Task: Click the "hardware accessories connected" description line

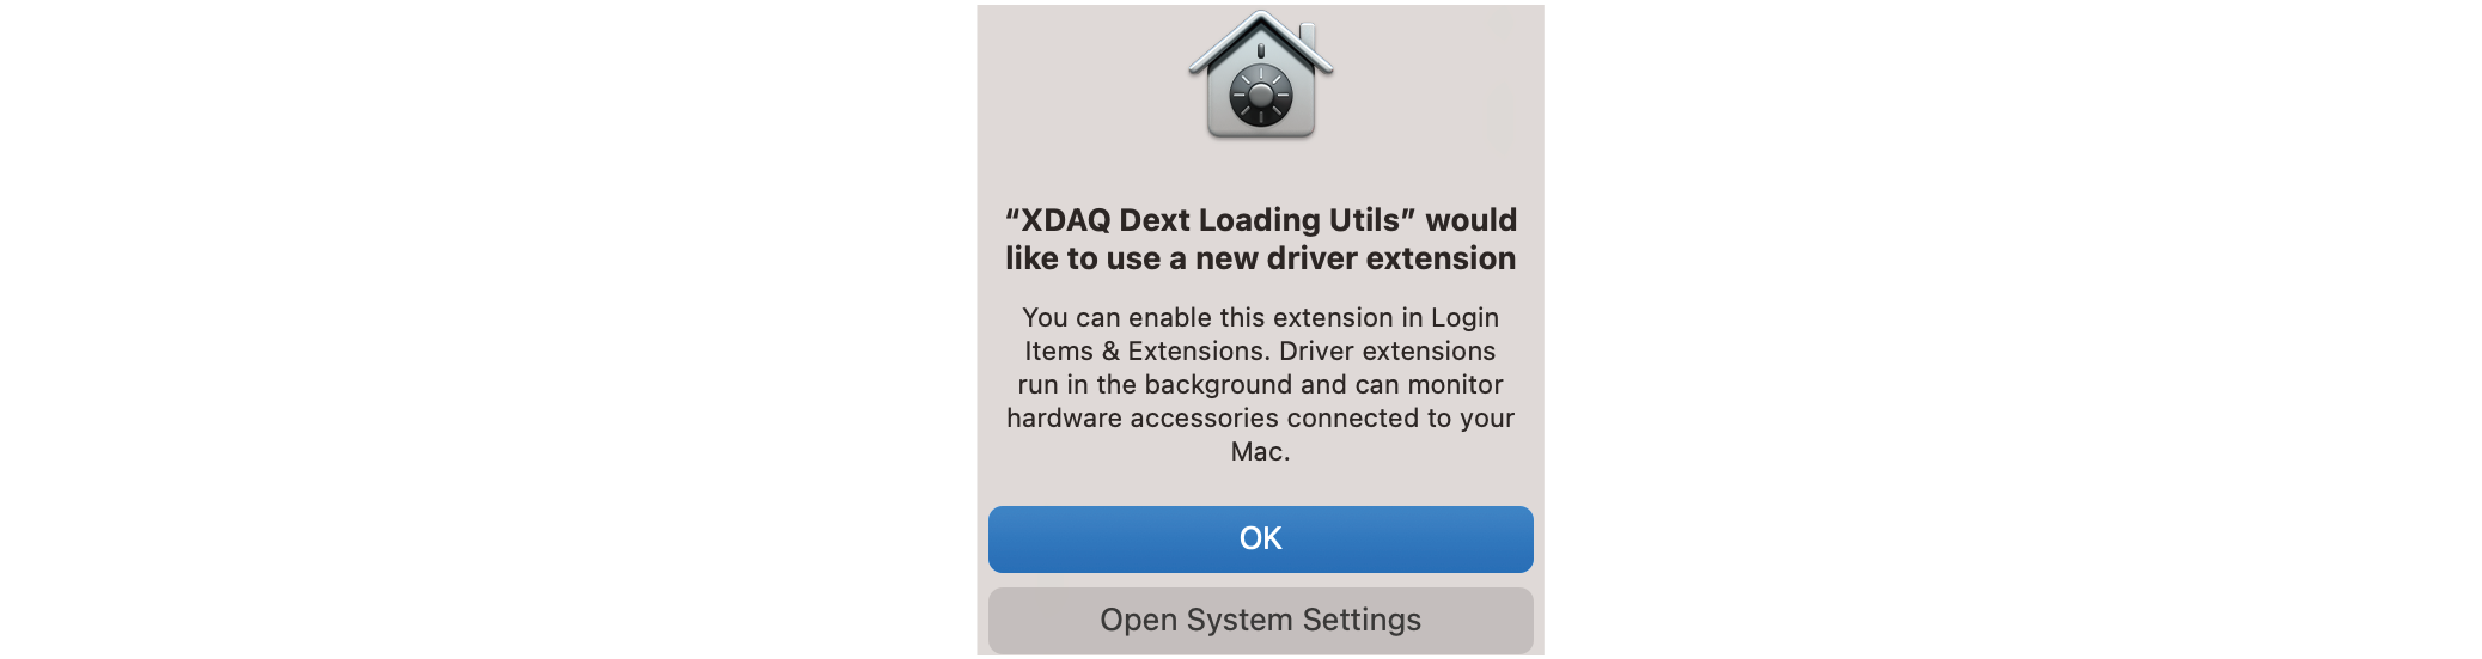Action: pyautogui.click(x=1260, y=418)
